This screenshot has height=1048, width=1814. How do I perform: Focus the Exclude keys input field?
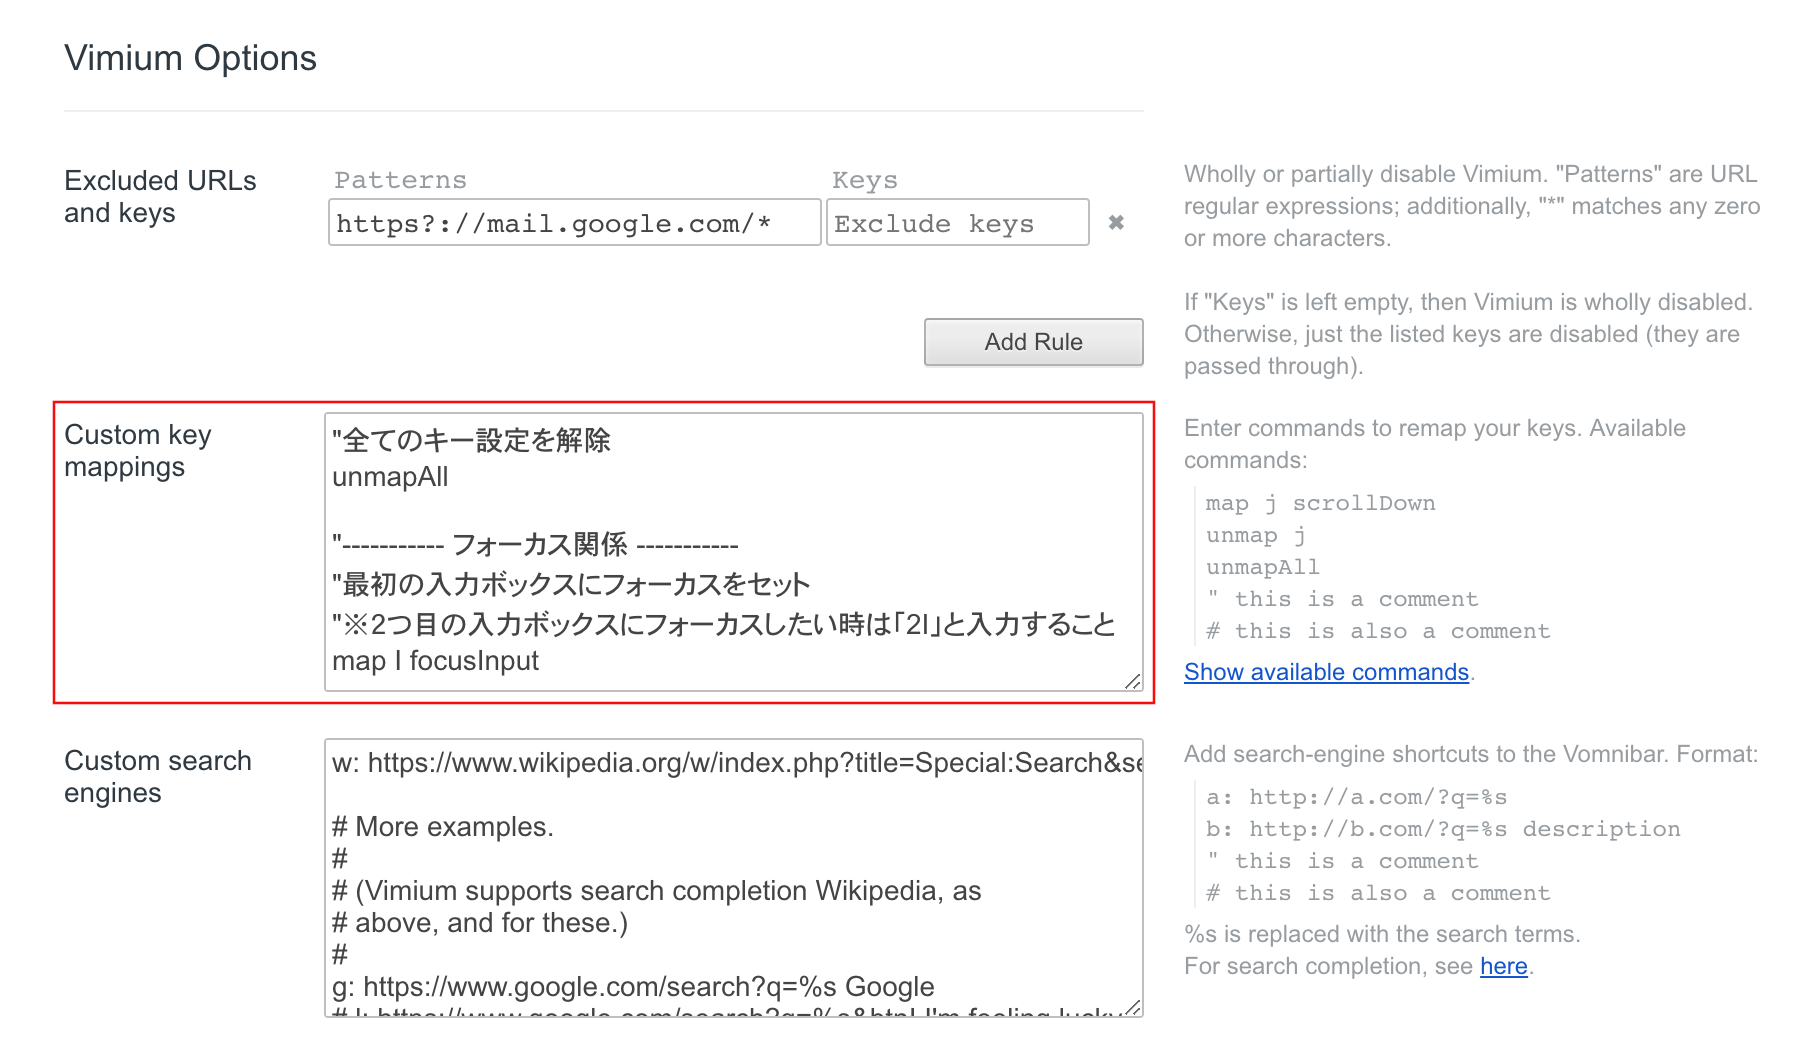pyautogui.click(x=957, y=223)
